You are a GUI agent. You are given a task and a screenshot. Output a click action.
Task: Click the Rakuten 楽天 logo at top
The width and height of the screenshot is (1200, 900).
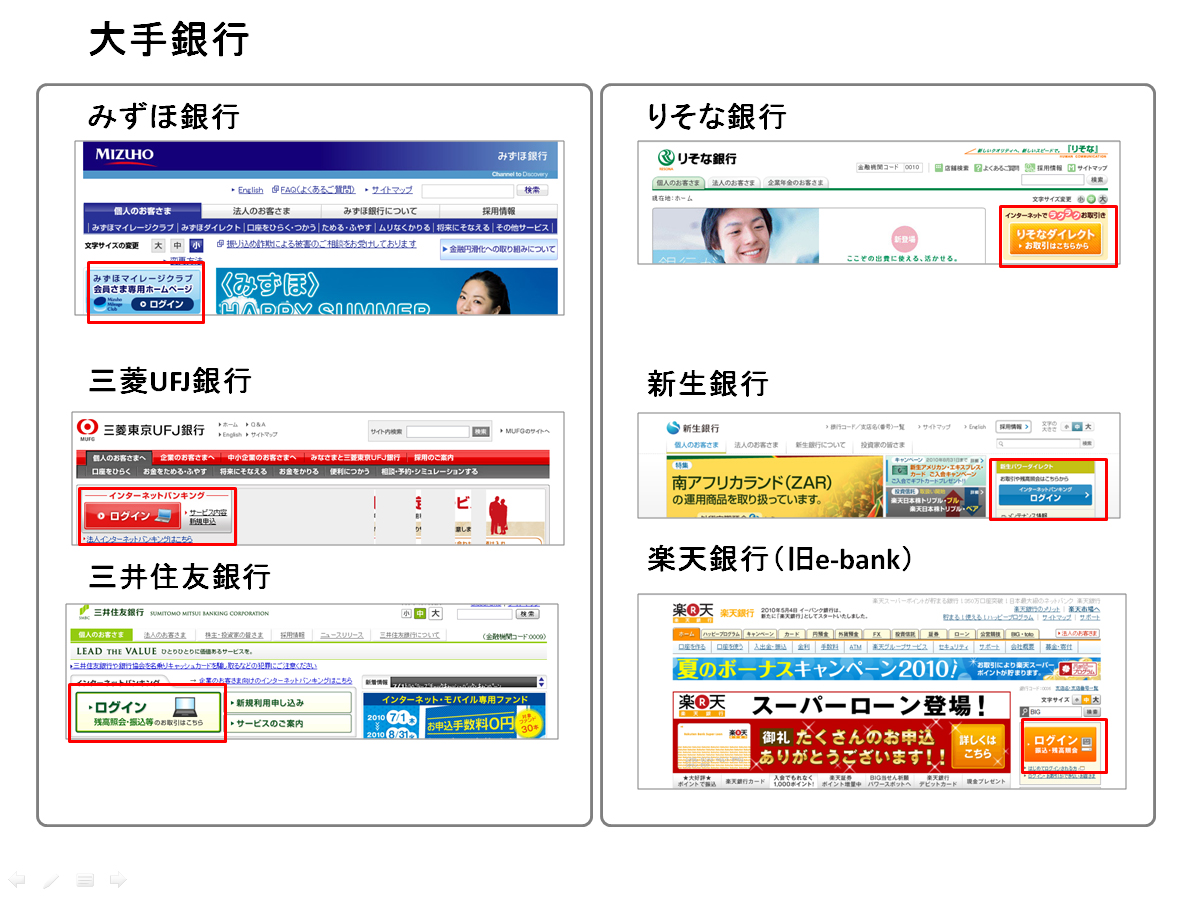pyautogui.click(x=693, y=613)
